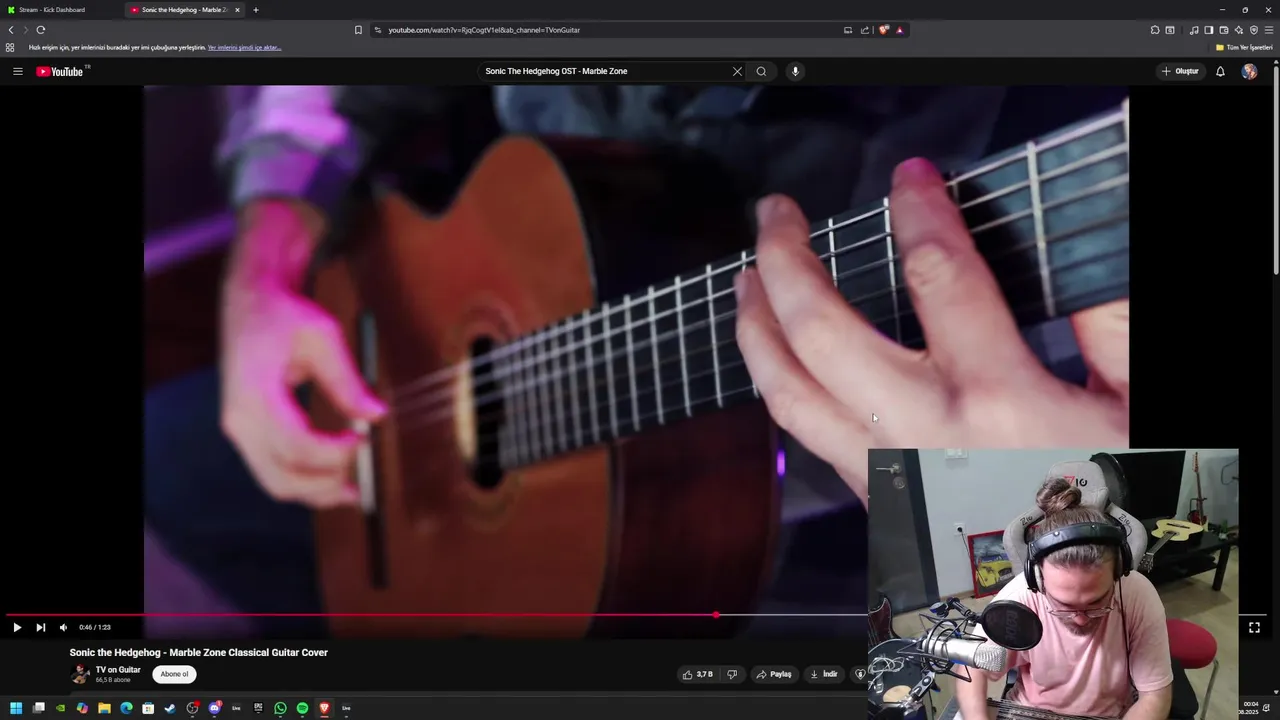1280x720 pixels.
Task: Click the Oluştur create button
Action: [x=1180, y=71]
